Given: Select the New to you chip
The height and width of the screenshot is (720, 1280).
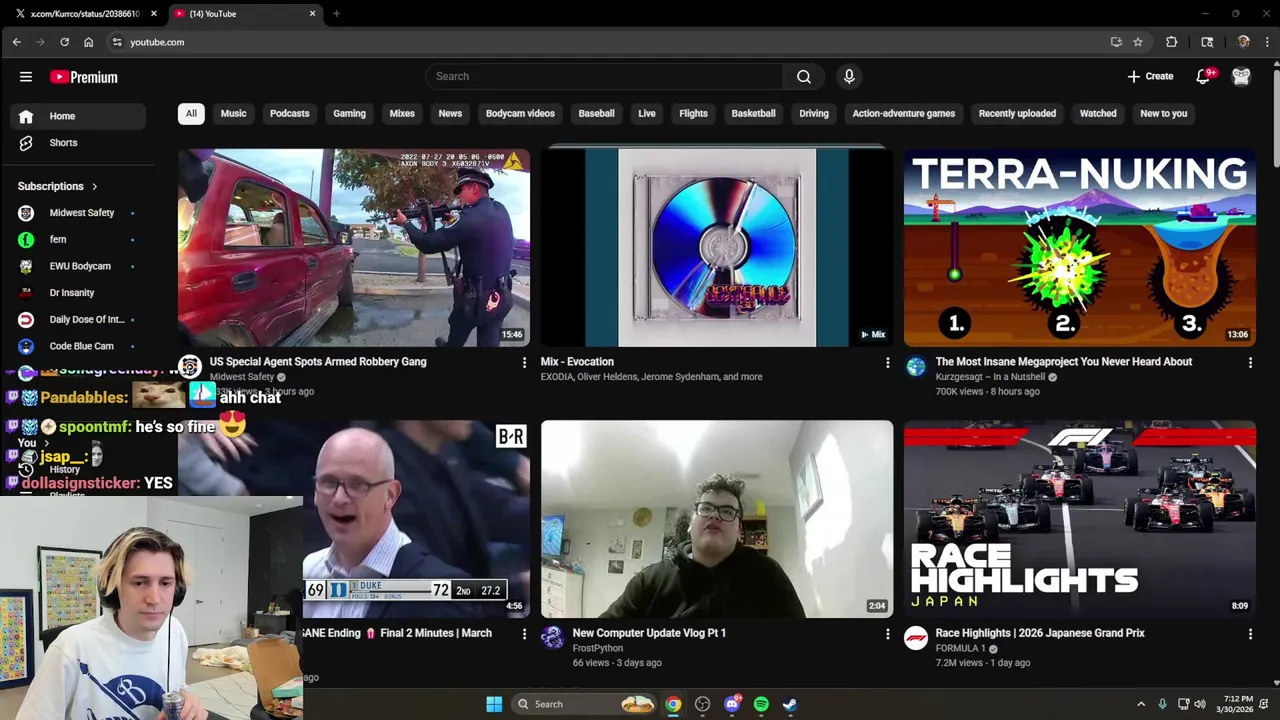Looking at the screenshot, I should [x=1164, y=113].
